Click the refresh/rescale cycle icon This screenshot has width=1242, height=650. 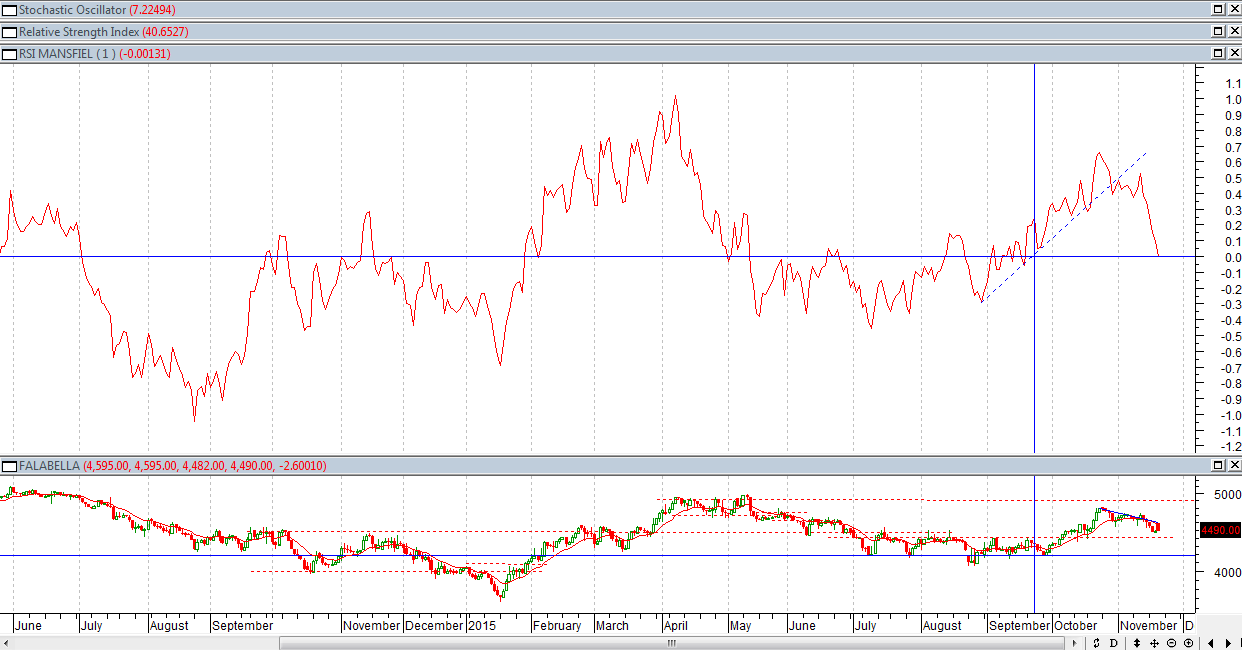tap(1097, 642)
